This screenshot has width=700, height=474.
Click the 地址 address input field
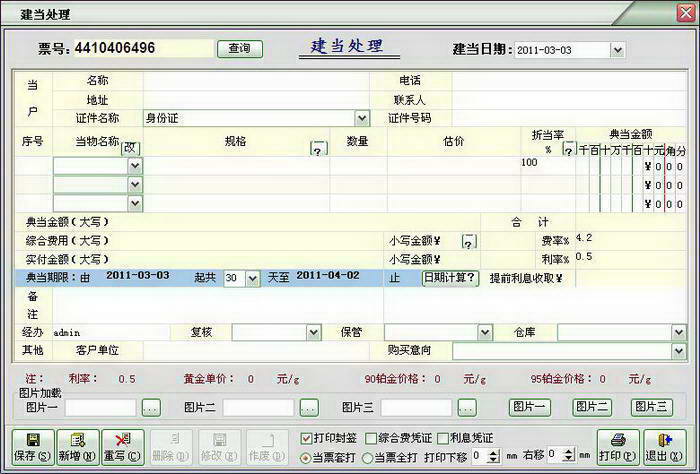pos(256,100)
